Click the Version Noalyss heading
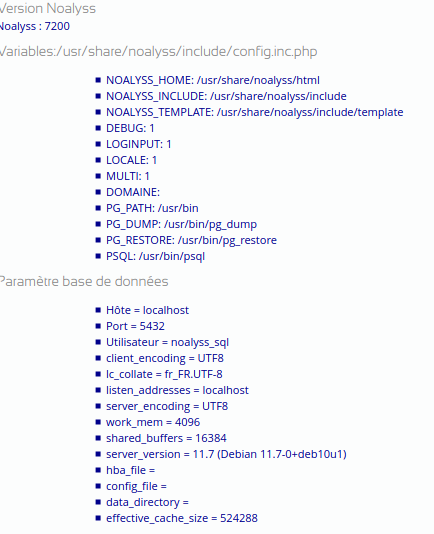Screen dimensions: 434x534 click(47, 9)
